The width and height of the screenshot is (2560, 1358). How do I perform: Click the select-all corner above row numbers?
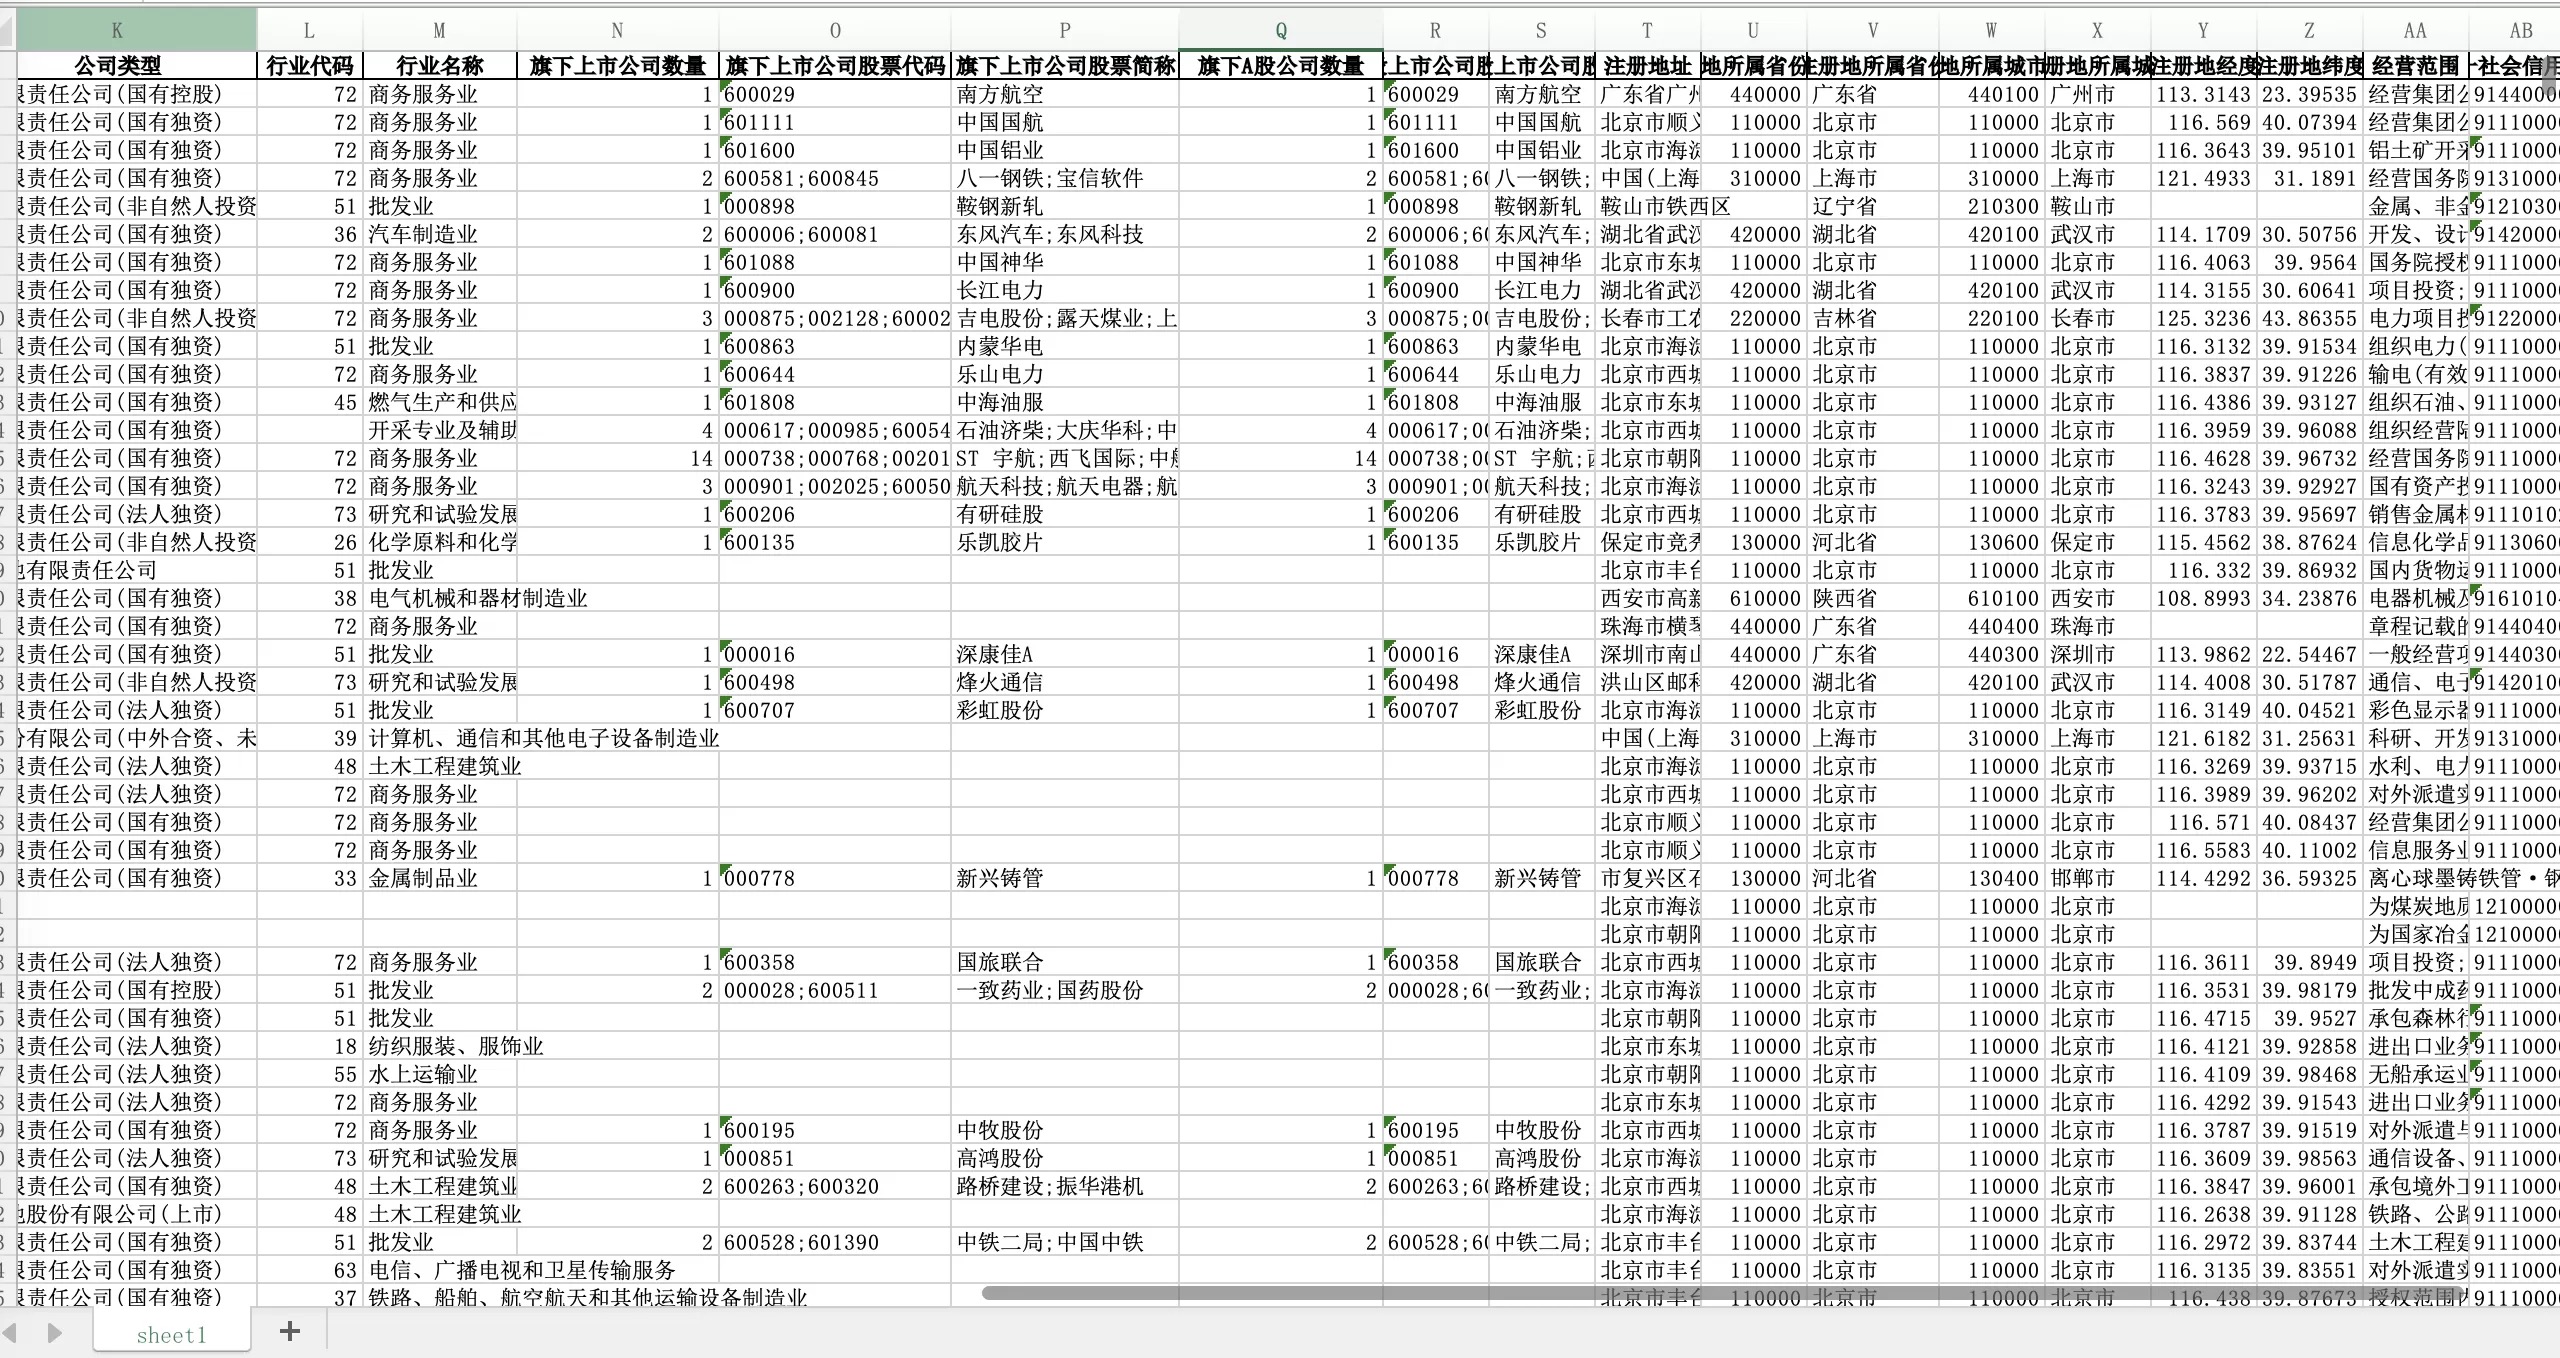pos(7,30)
